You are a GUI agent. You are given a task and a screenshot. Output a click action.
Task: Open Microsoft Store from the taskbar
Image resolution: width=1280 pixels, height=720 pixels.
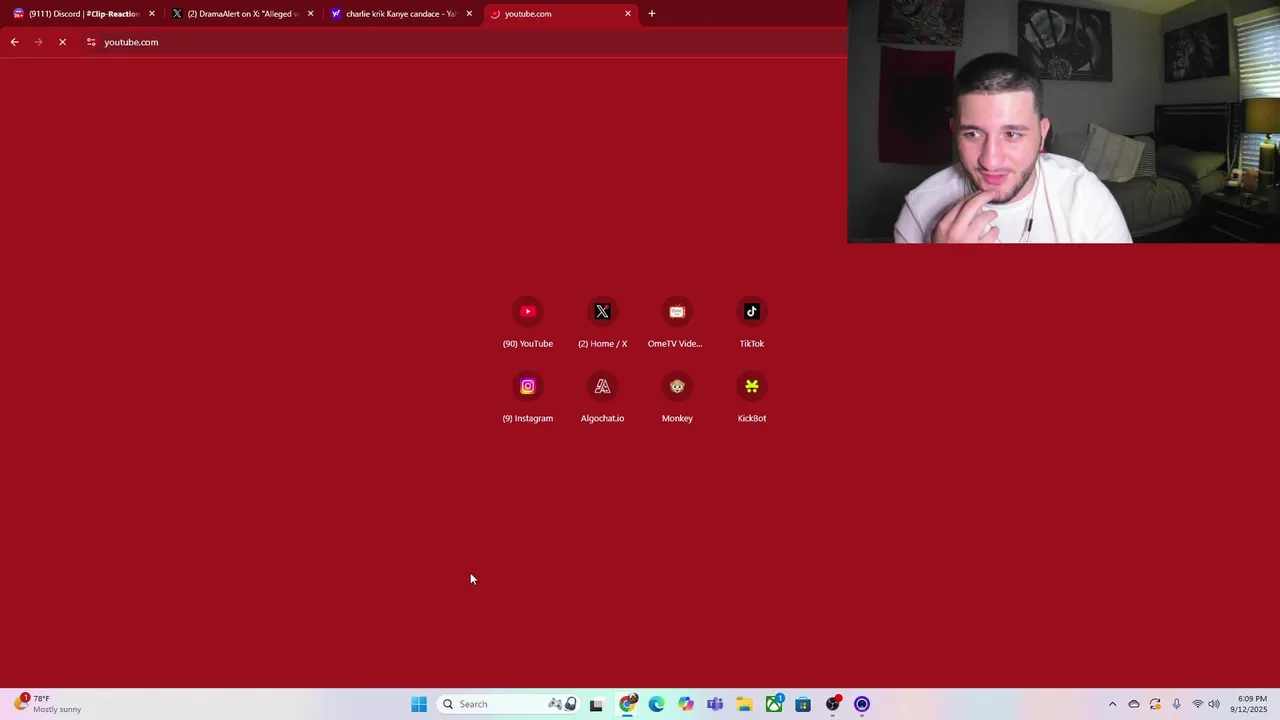[x=803, y=704]
